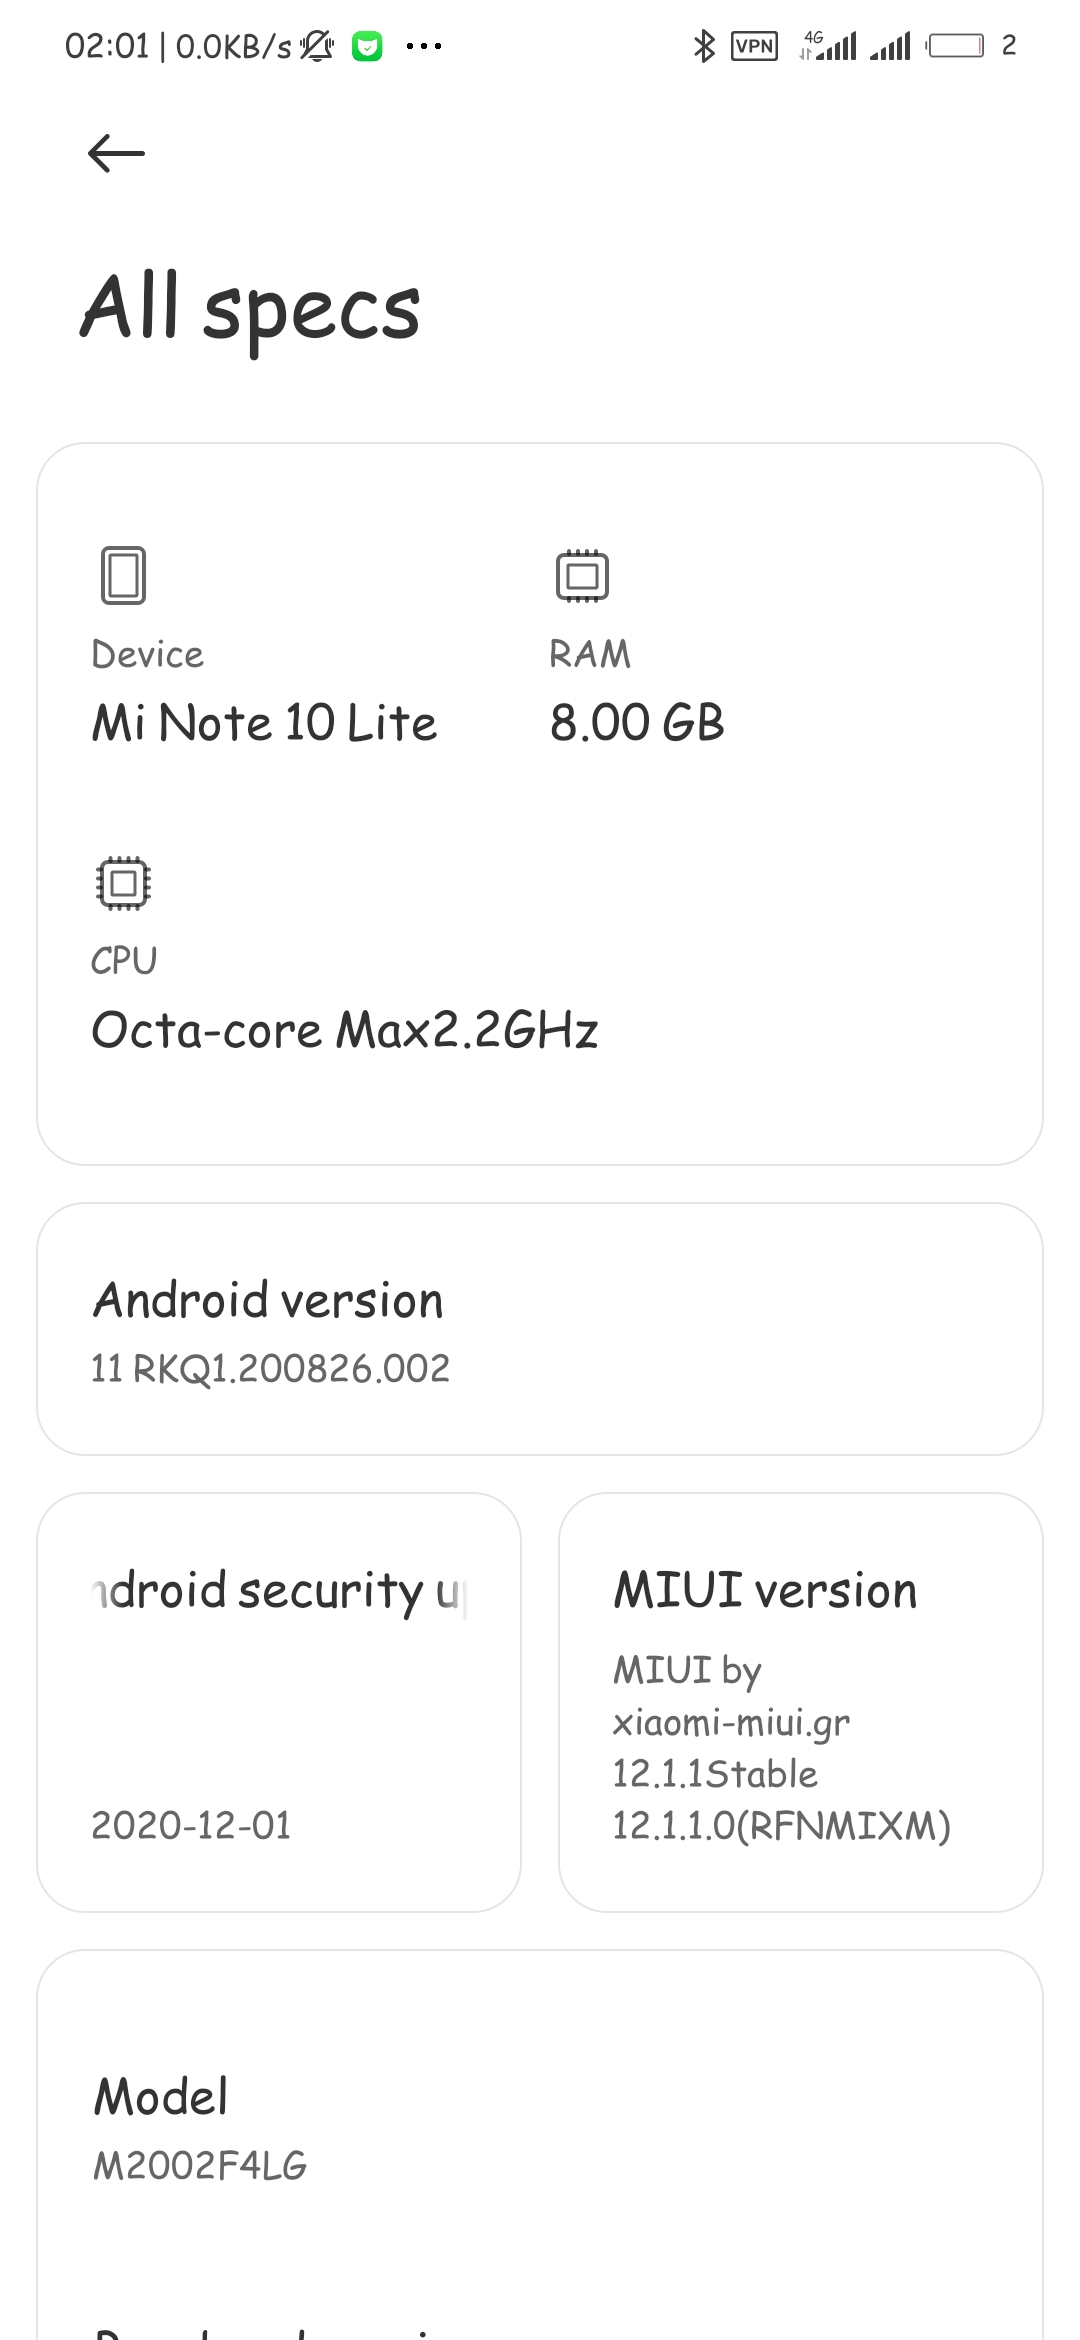1080x2340 pixels.
Task: Open the MIUI version card
Action: click(800, 1702)
